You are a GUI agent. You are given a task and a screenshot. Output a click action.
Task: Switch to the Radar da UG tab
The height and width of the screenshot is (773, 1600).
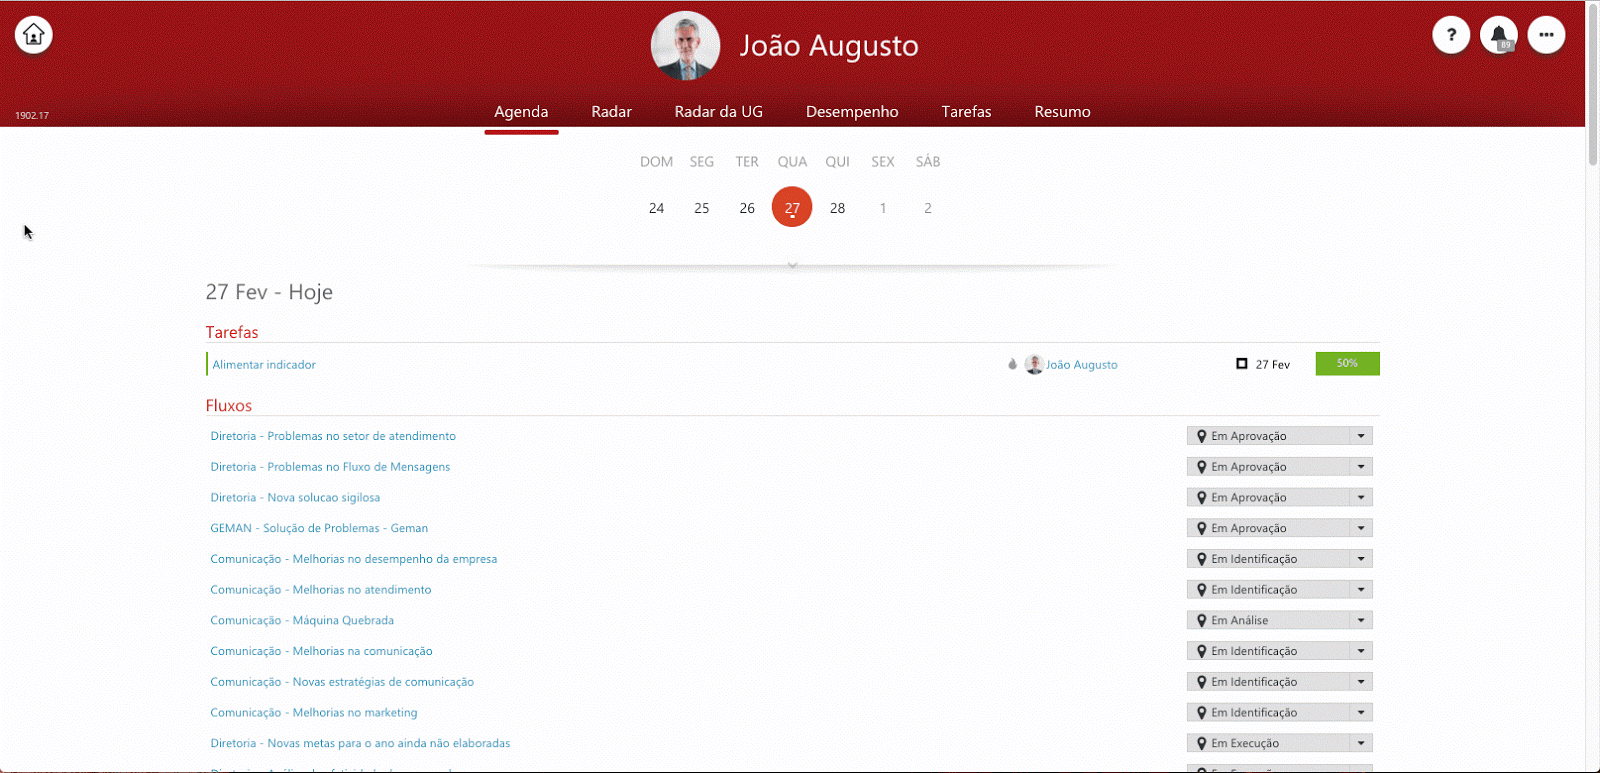point(718,112)
